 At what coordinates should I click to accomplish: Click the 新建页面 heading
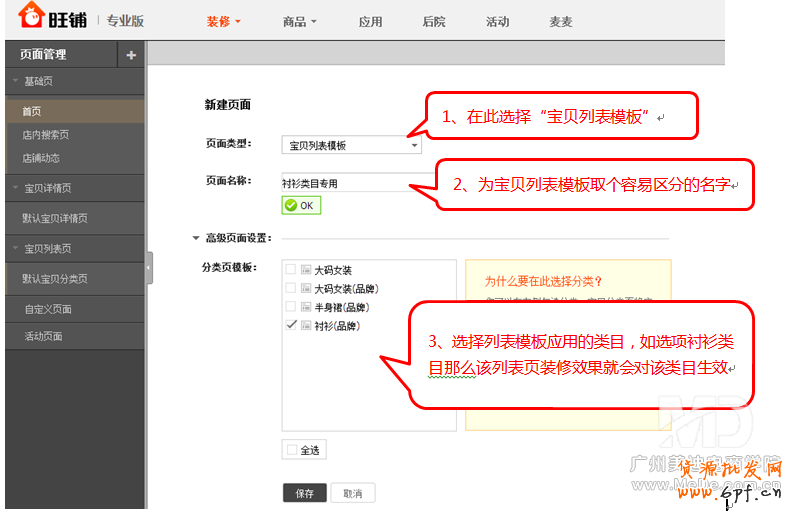pos(227,105)
